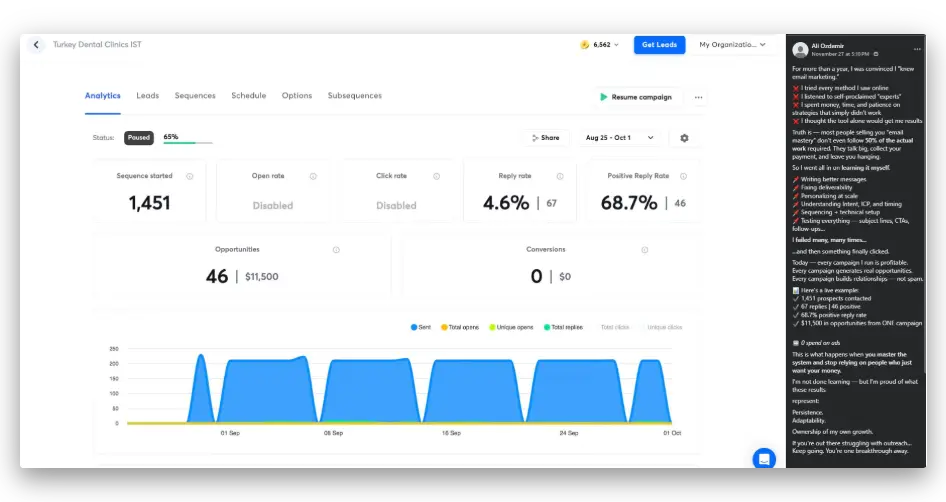Click the info icon on Conversions card
This screenshot has width=946, height=502.
pyautogui.click(x=644, y=250)
